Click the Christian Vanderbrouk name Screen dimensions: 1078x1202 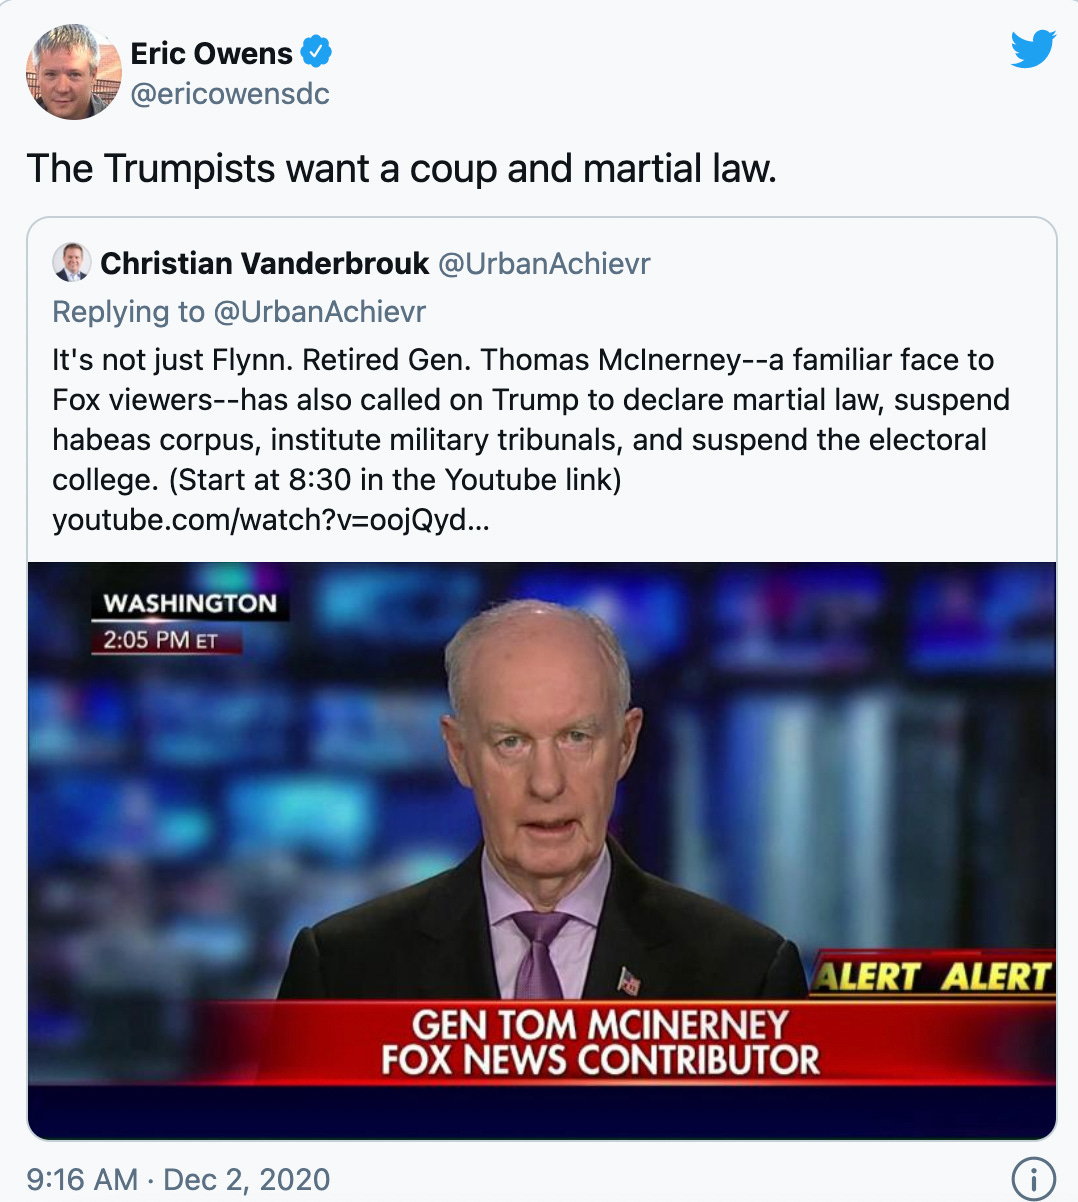265,263
